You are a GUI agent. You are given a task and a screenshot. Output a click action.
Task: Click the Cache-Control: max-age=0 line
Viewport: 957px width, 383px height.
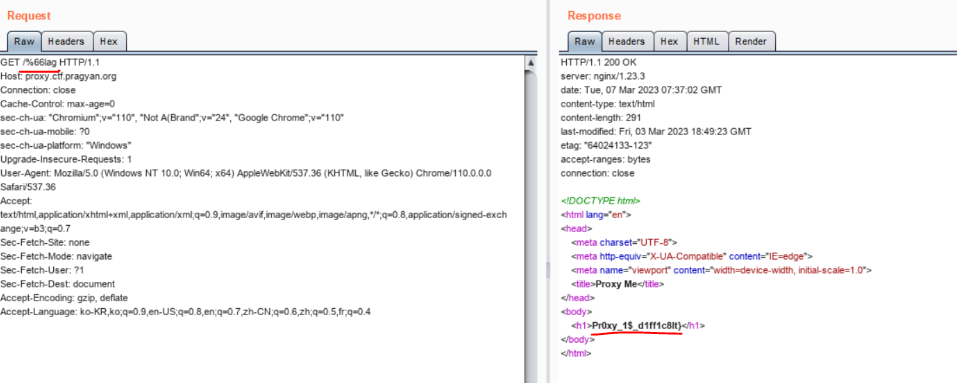[58, 104]
